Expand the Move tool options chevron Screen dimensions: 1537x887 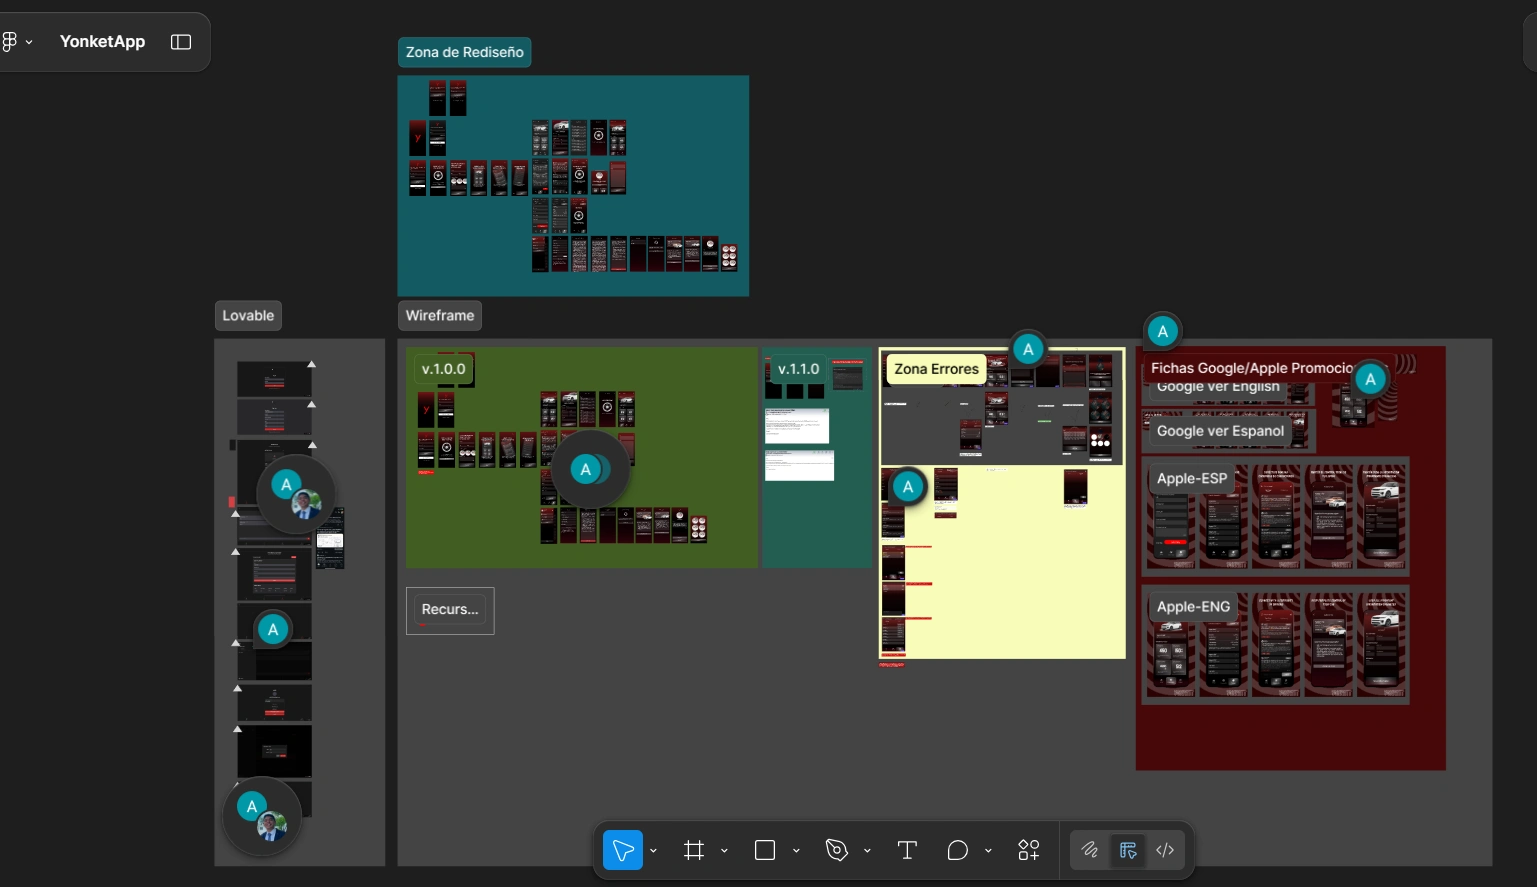pos(653,851)
